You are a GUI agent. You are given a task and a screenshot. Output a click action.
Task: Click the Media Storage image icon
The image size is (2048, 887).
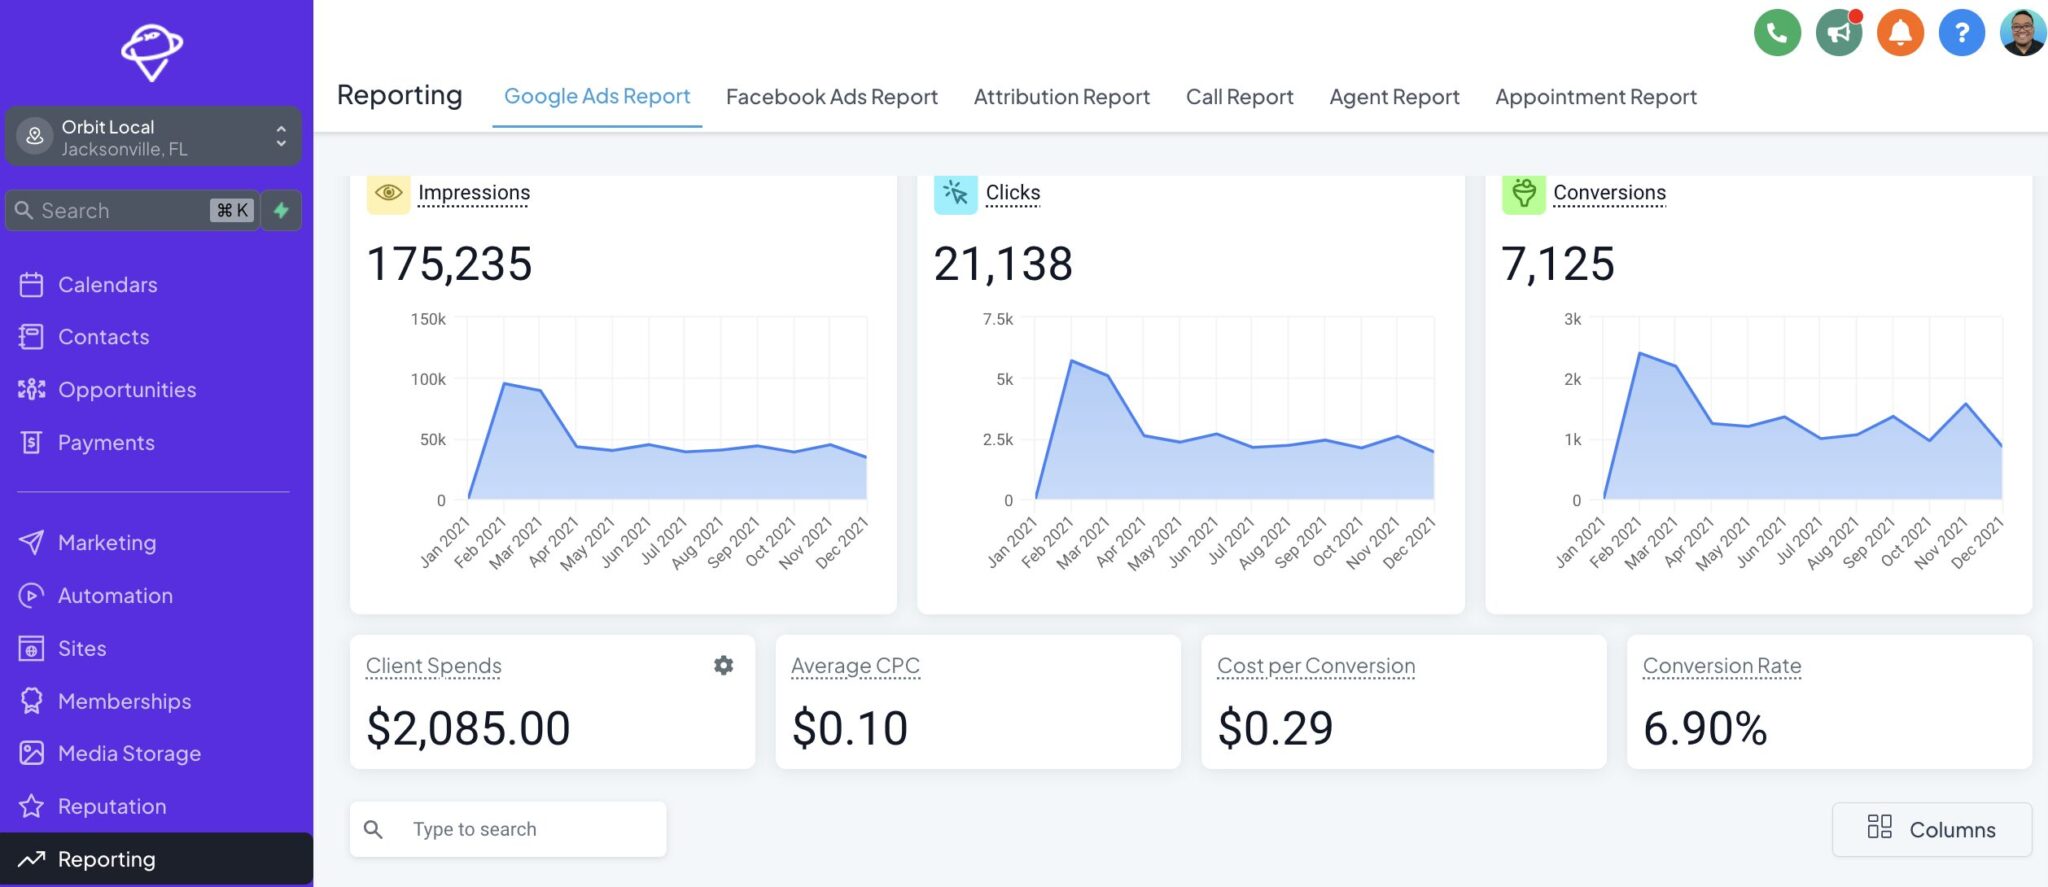[x=31, y=753]
